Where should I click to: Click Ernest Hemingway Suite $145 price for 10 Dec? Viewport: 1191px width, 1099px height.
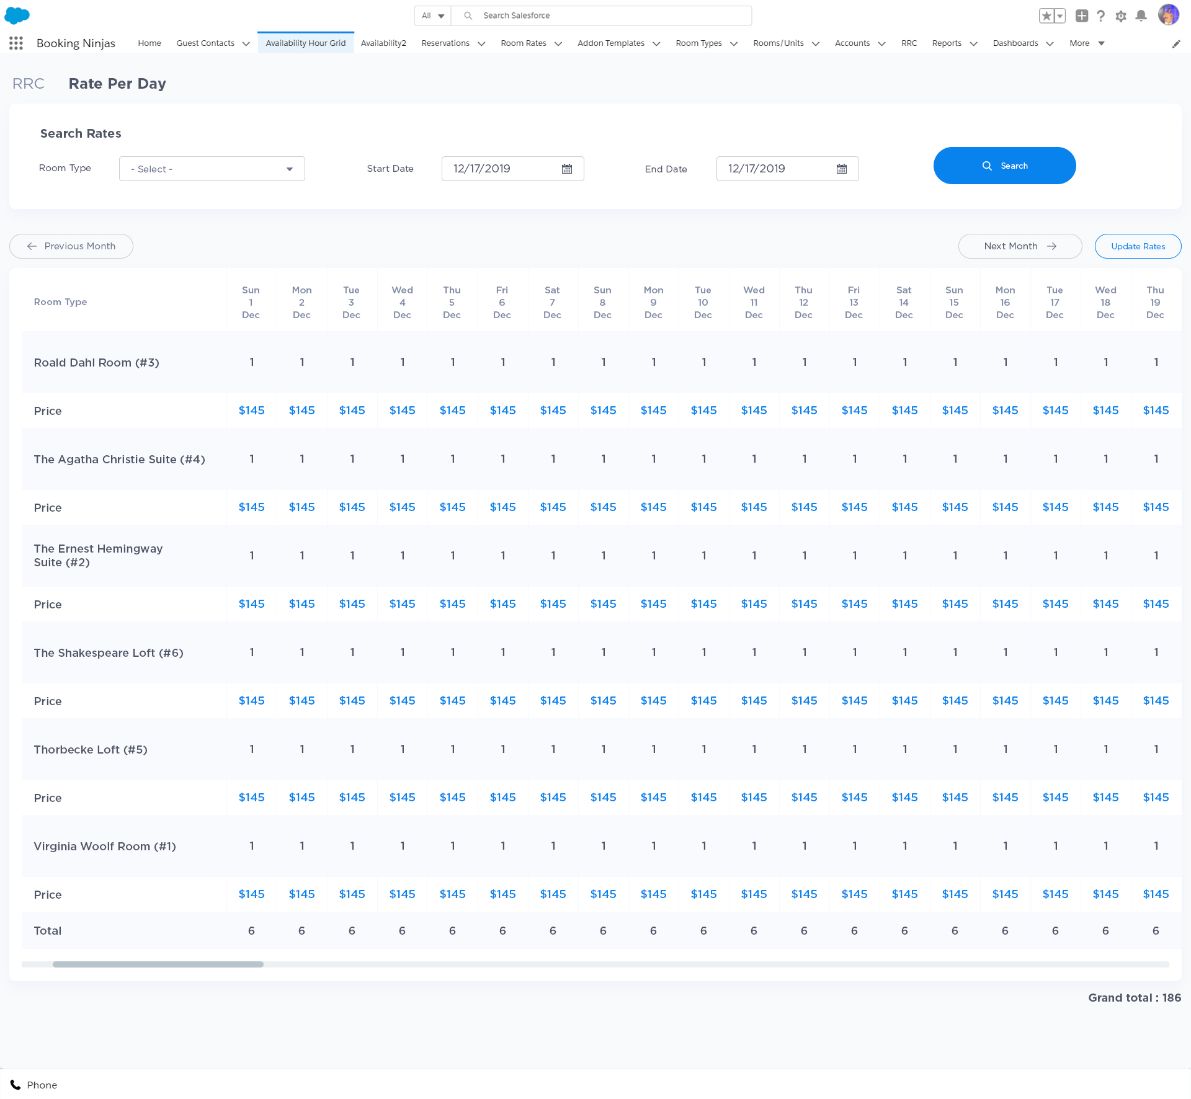click(x=703, y=604)
